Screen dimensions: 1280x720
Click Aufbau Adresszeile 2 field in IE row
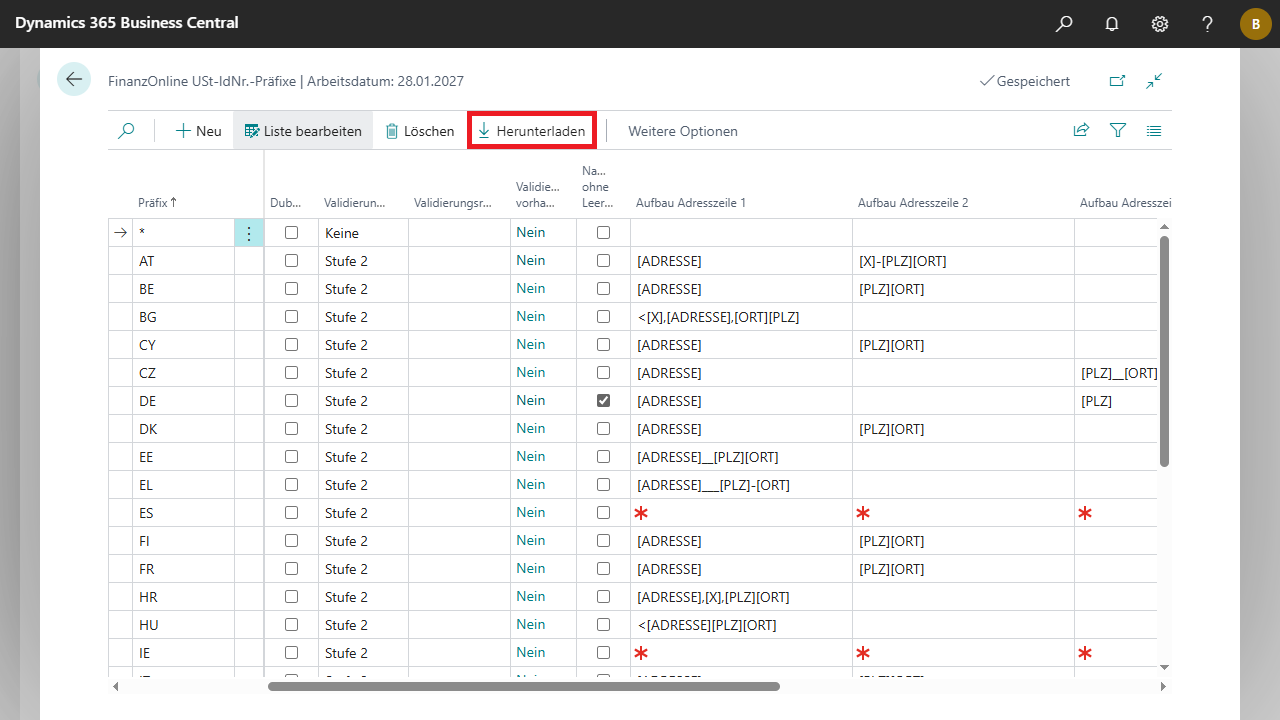coord(963,653)
